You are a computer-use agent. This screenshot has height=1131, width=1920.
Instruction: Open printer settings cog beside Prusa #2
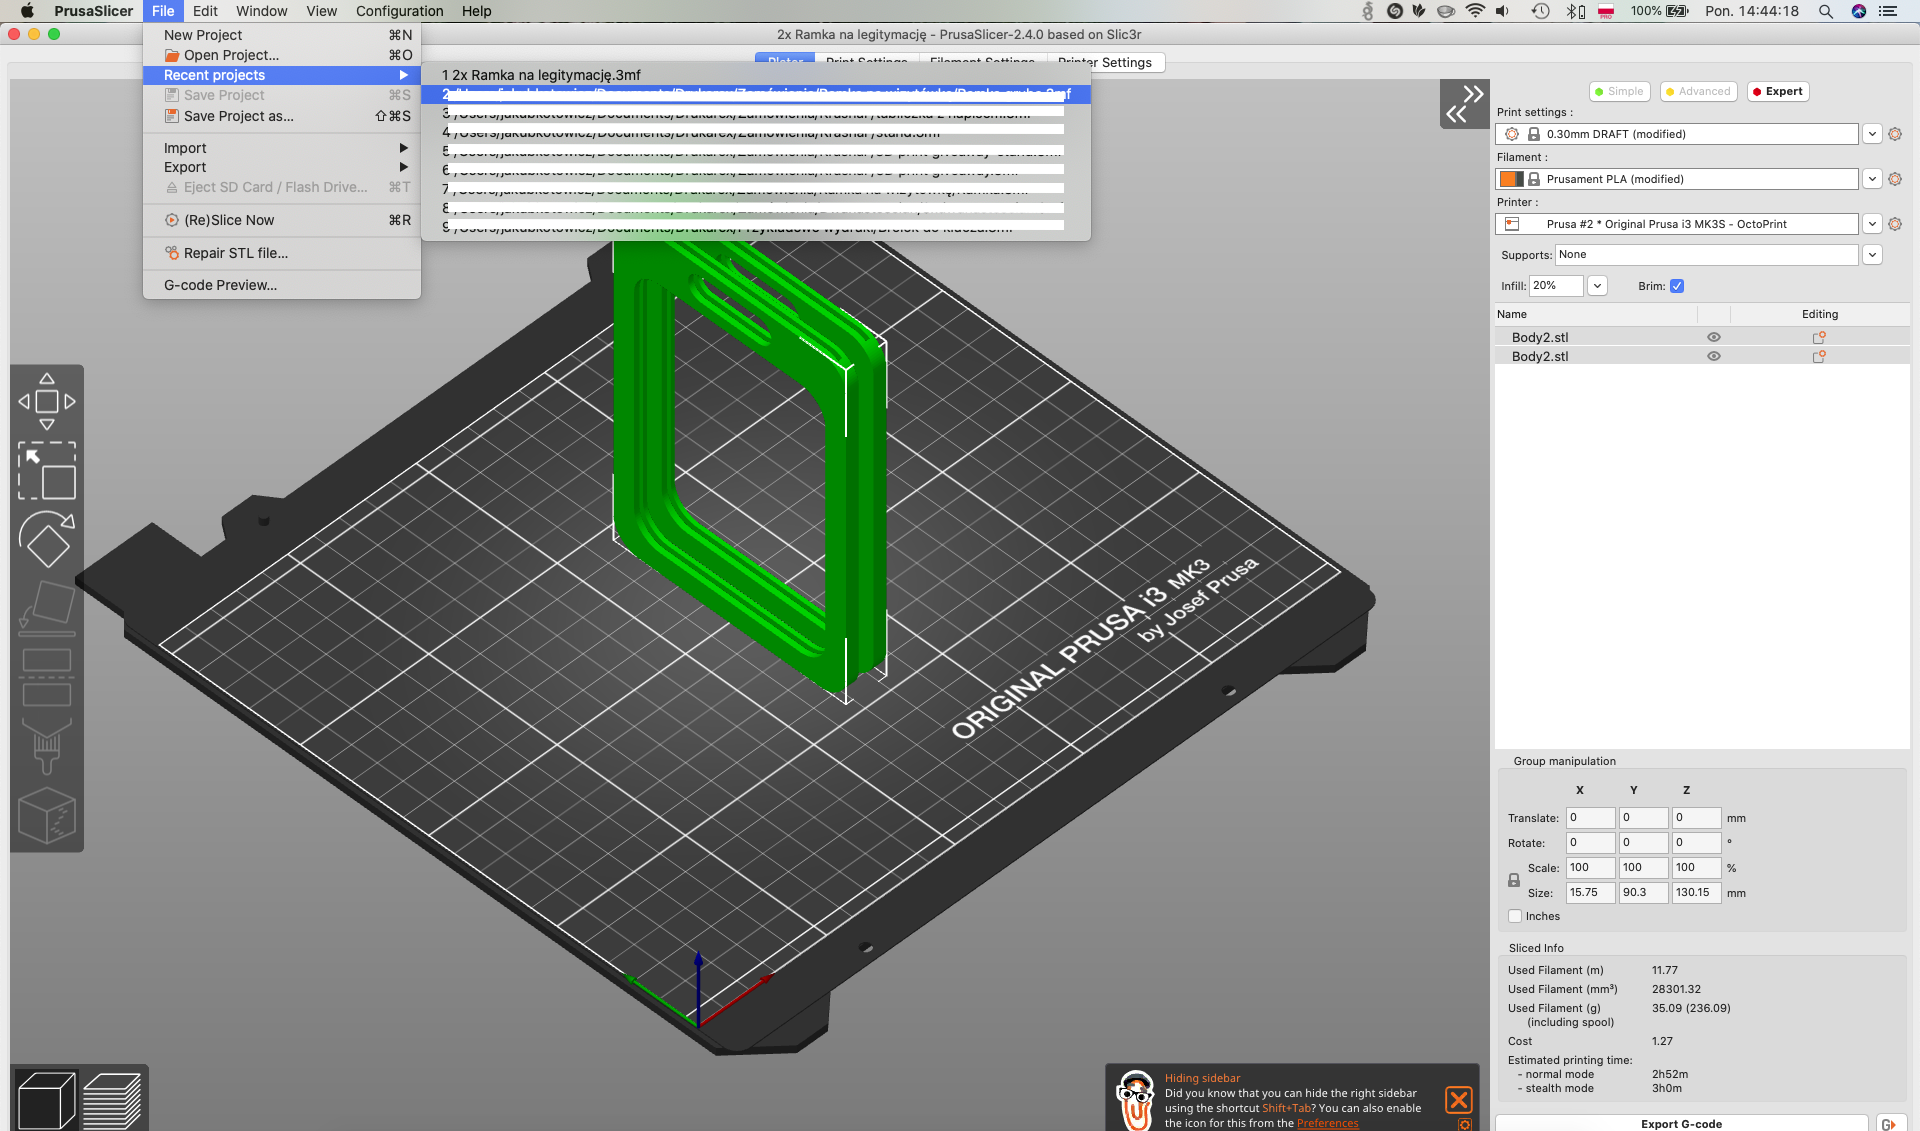[x=1896, y=223]
